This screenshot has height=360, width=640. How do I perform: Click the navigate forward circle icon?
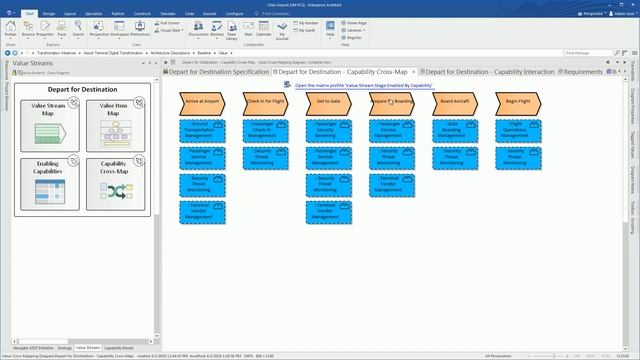click(x=15, y=53)
